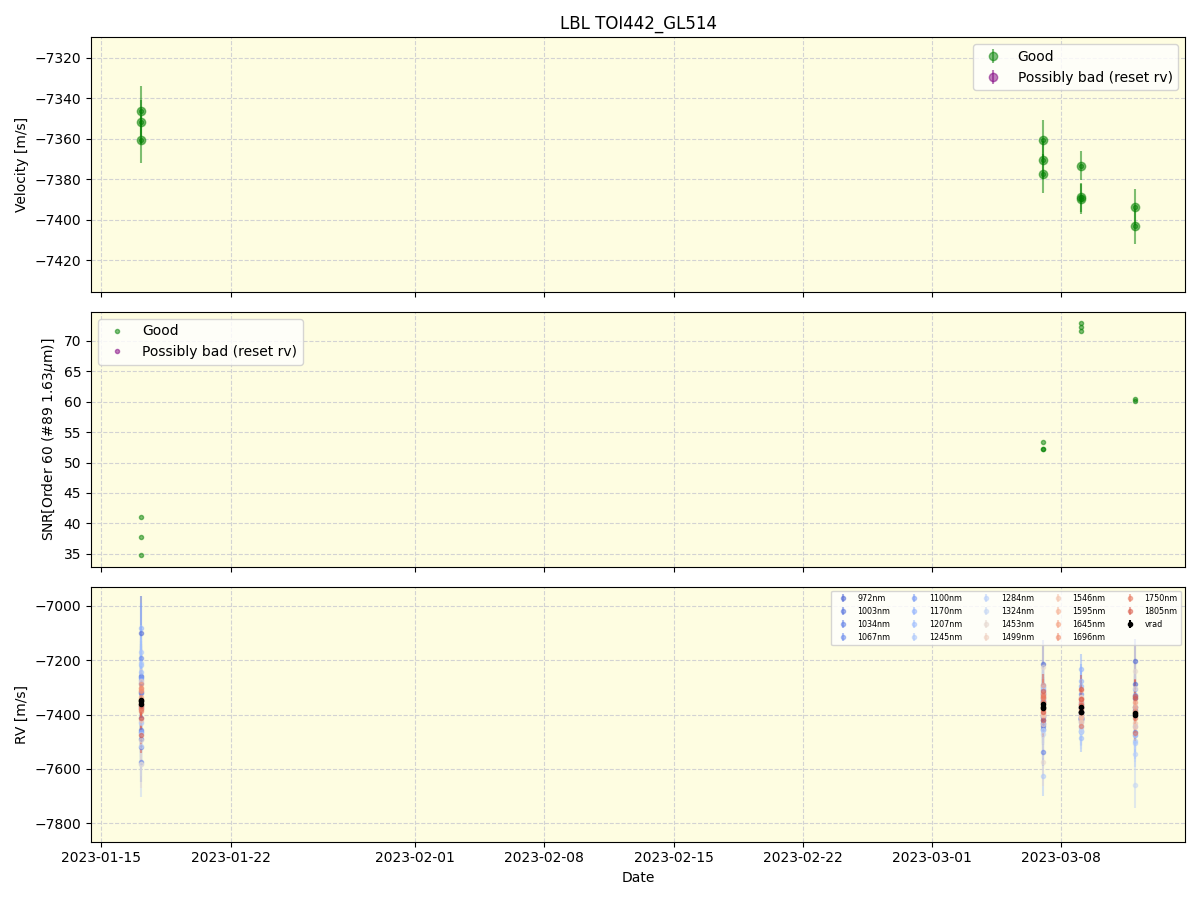The width and height of the screenshot is (1200, 900).
Task: Click the 1003nm legend entry
Action: pyautogui.click(x=863, y=611)
